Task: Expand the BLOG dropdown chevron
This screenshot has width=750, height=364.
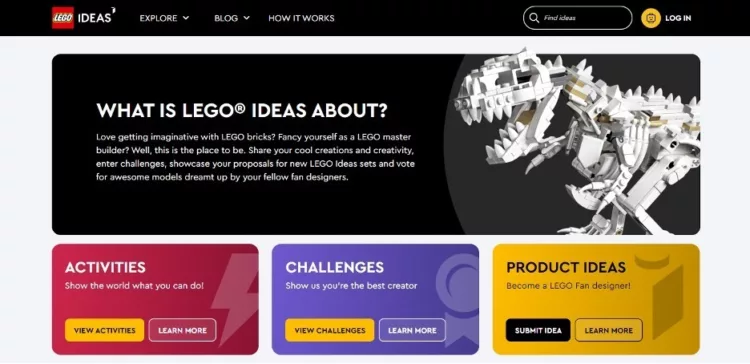Action: click(246, 18)
